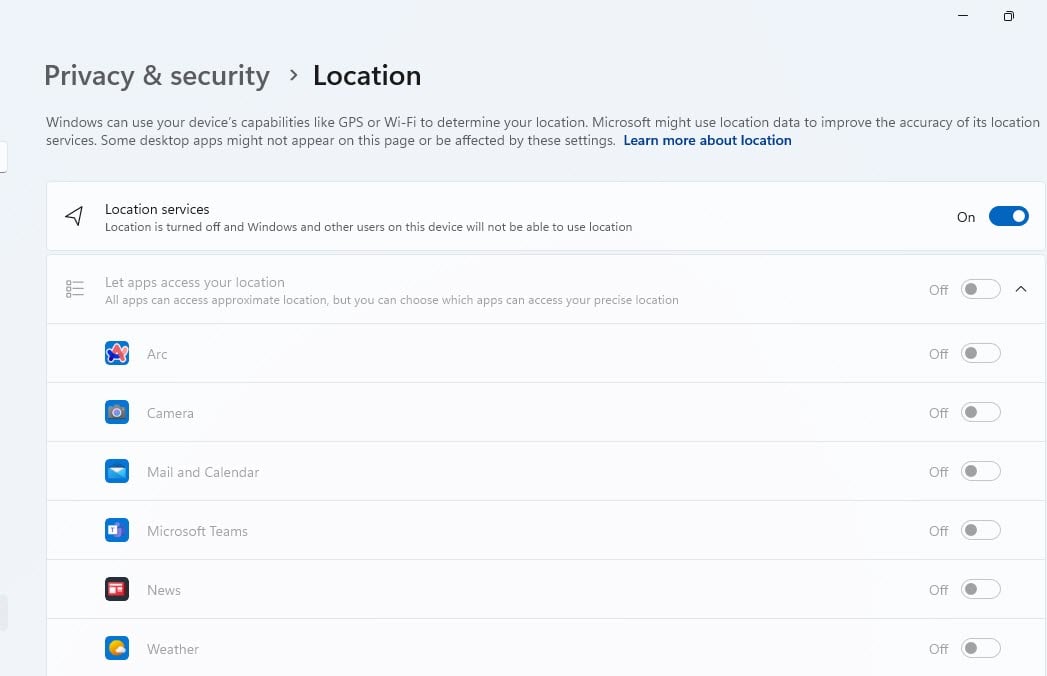Image resolution: width=1047 pixels, height=676 pixels.
Task: Select the Mail and Calendar name
Action: point(203,472)
